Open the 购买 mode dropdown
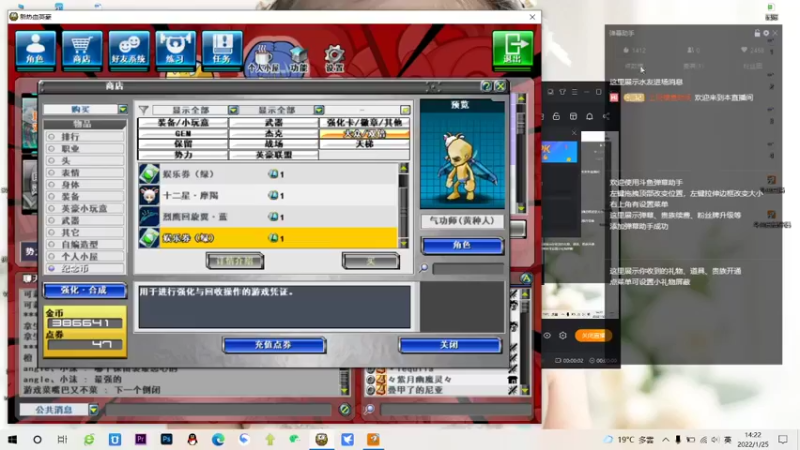 (x=123, y=109)
